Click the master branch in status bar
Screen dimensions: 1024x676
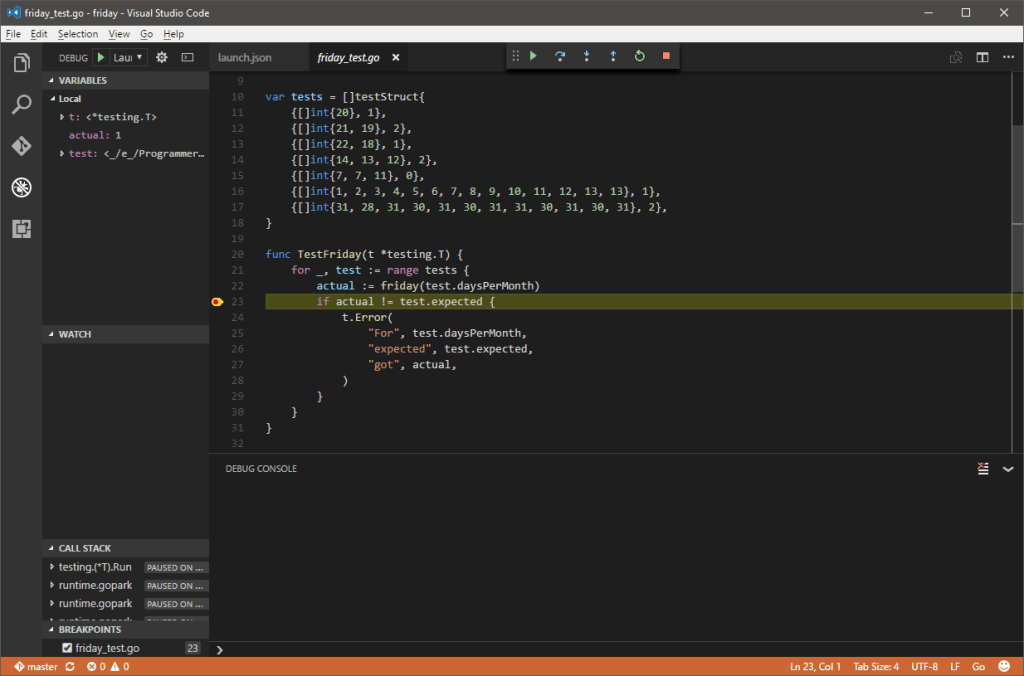36,666
